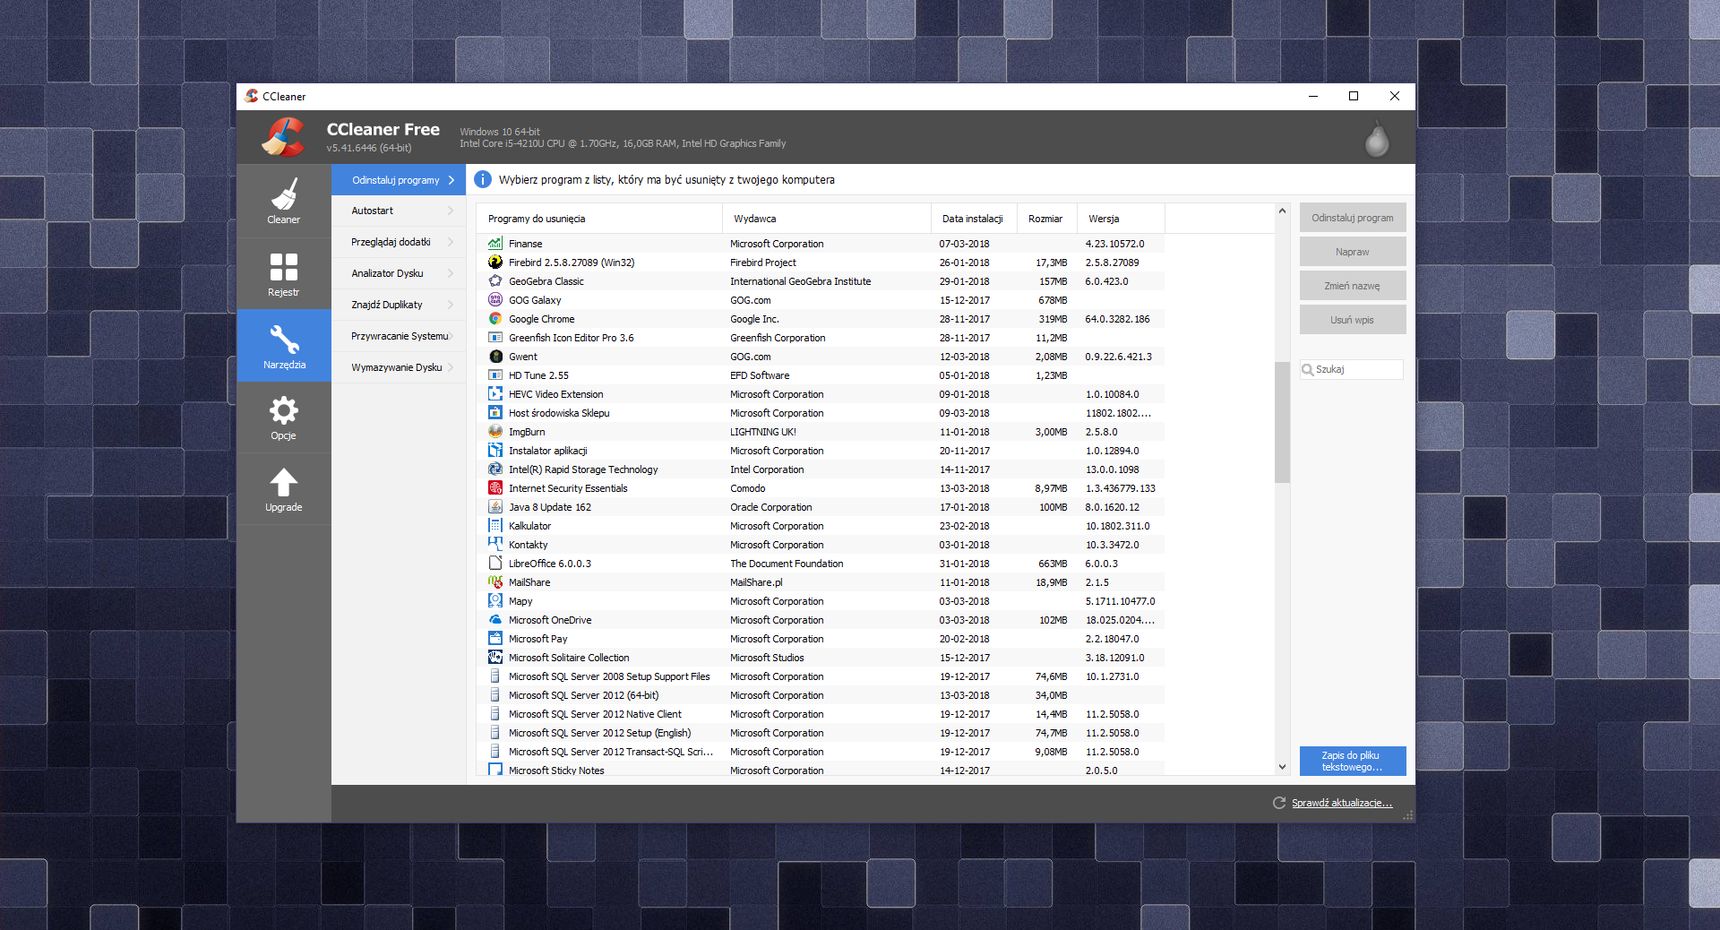Open the Znajdź Duplikaty menu item

[x=399, y=305]
